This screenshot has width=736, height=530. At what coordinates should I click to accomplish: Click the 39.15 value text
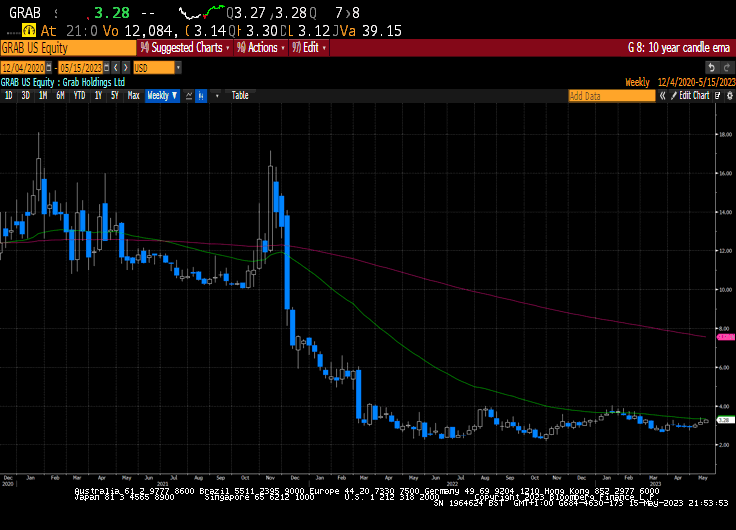(x=382, y=31)
